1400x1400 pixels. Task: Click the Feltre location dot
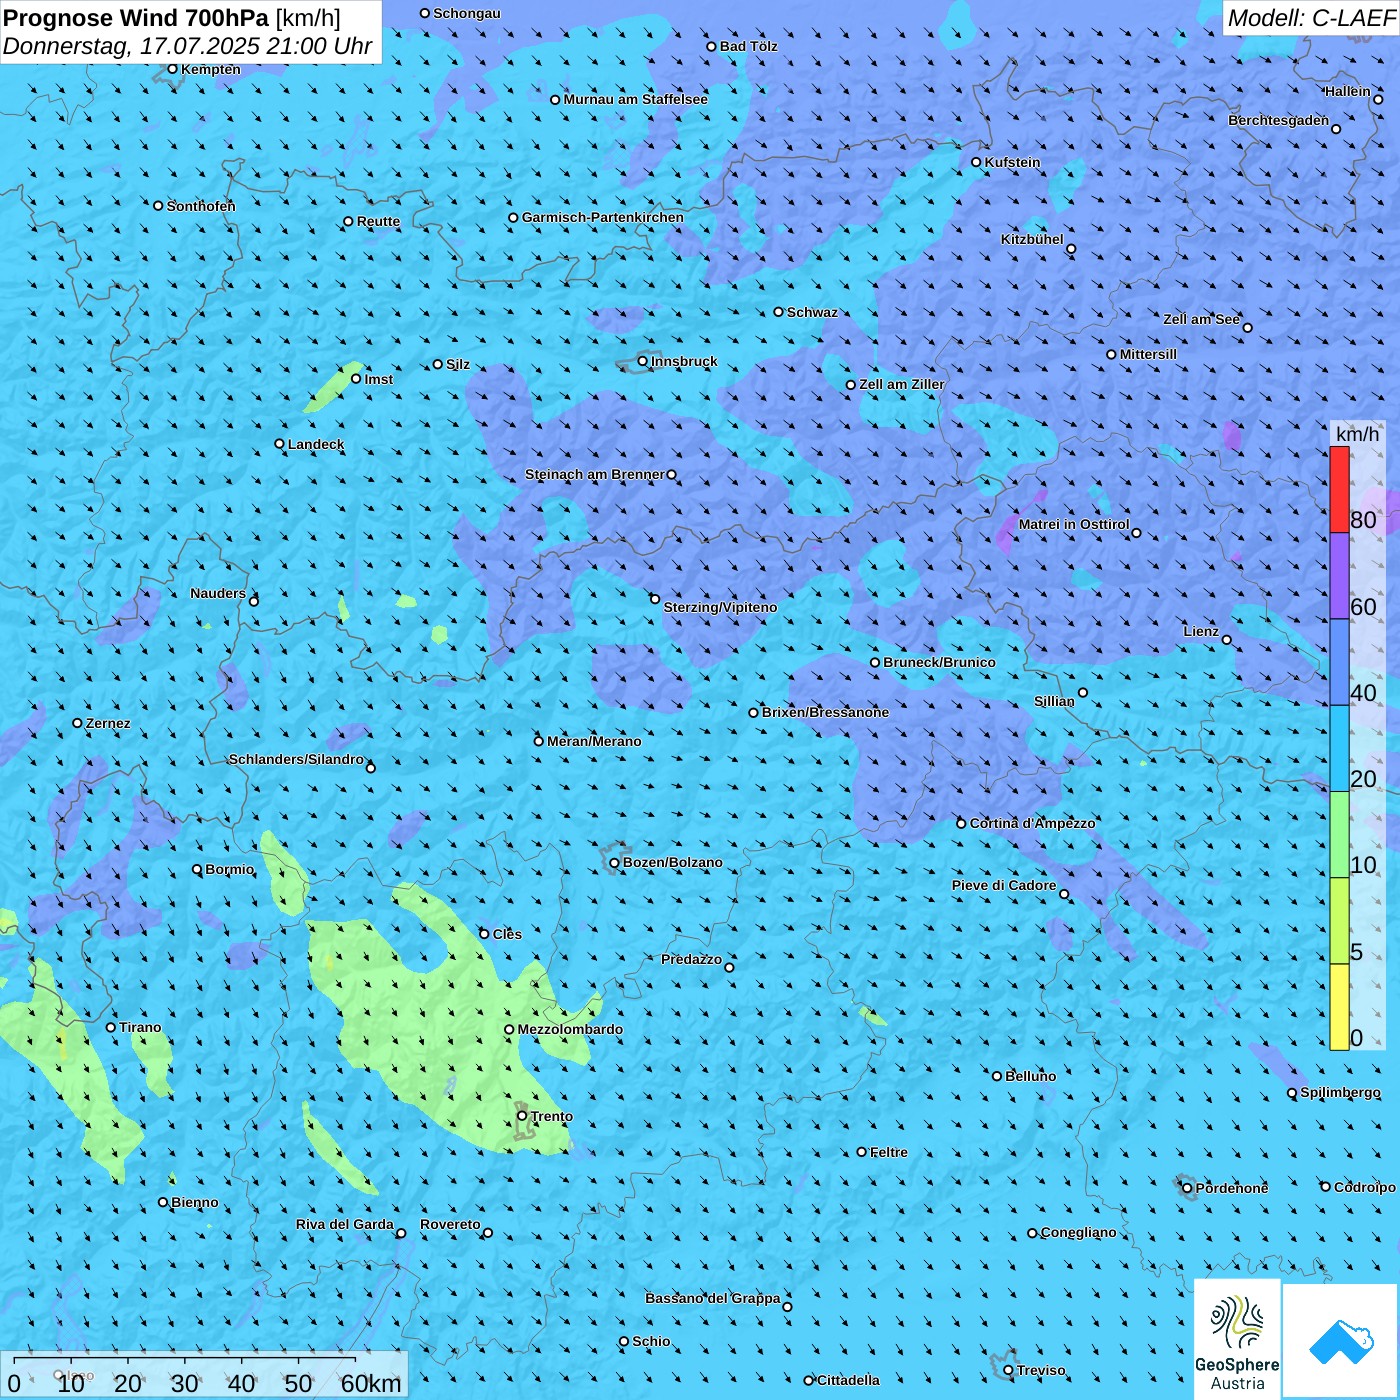pos(862,1152)
